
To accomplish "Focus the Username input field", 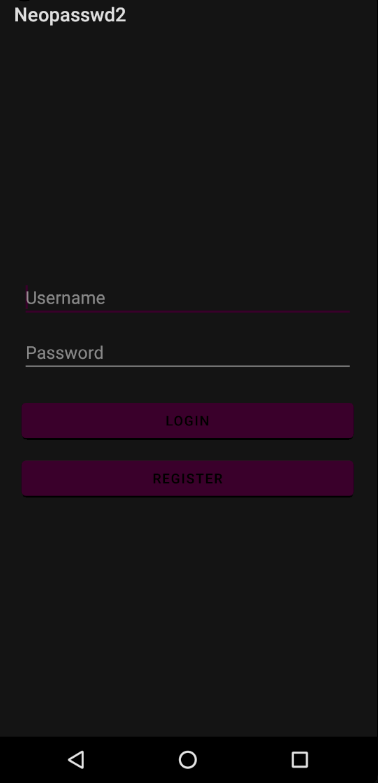I will coord(188,298).
